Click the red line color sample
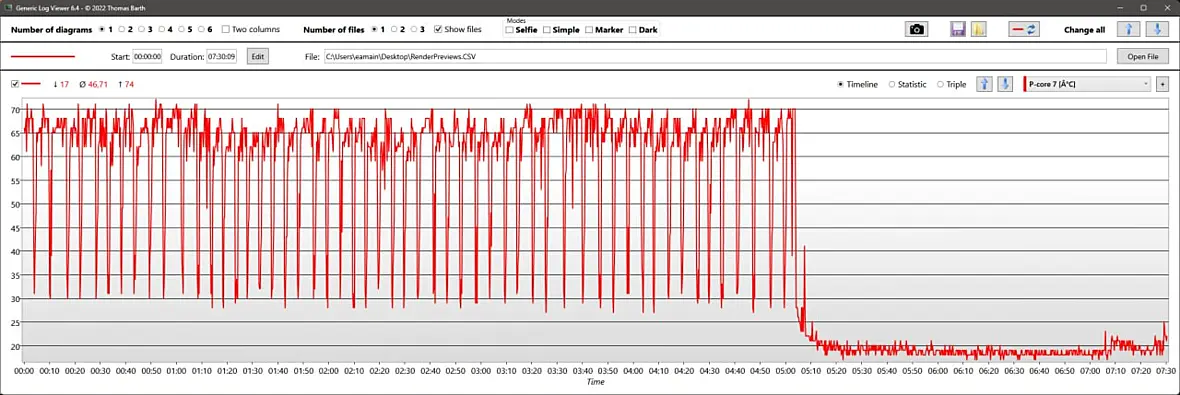 43,56
